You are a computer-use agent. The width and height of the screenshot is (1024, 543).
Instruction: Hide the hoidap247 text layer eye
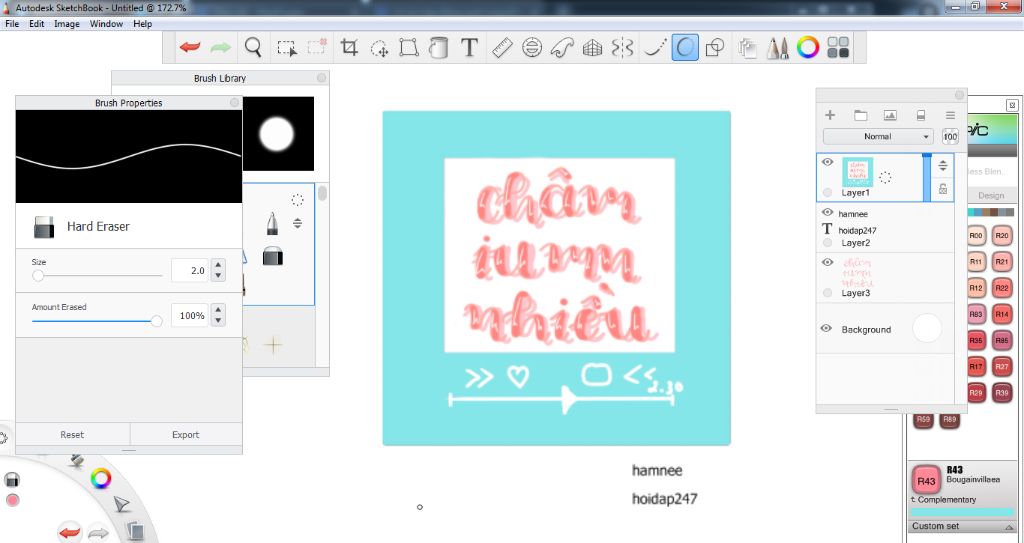coord(827,212)
